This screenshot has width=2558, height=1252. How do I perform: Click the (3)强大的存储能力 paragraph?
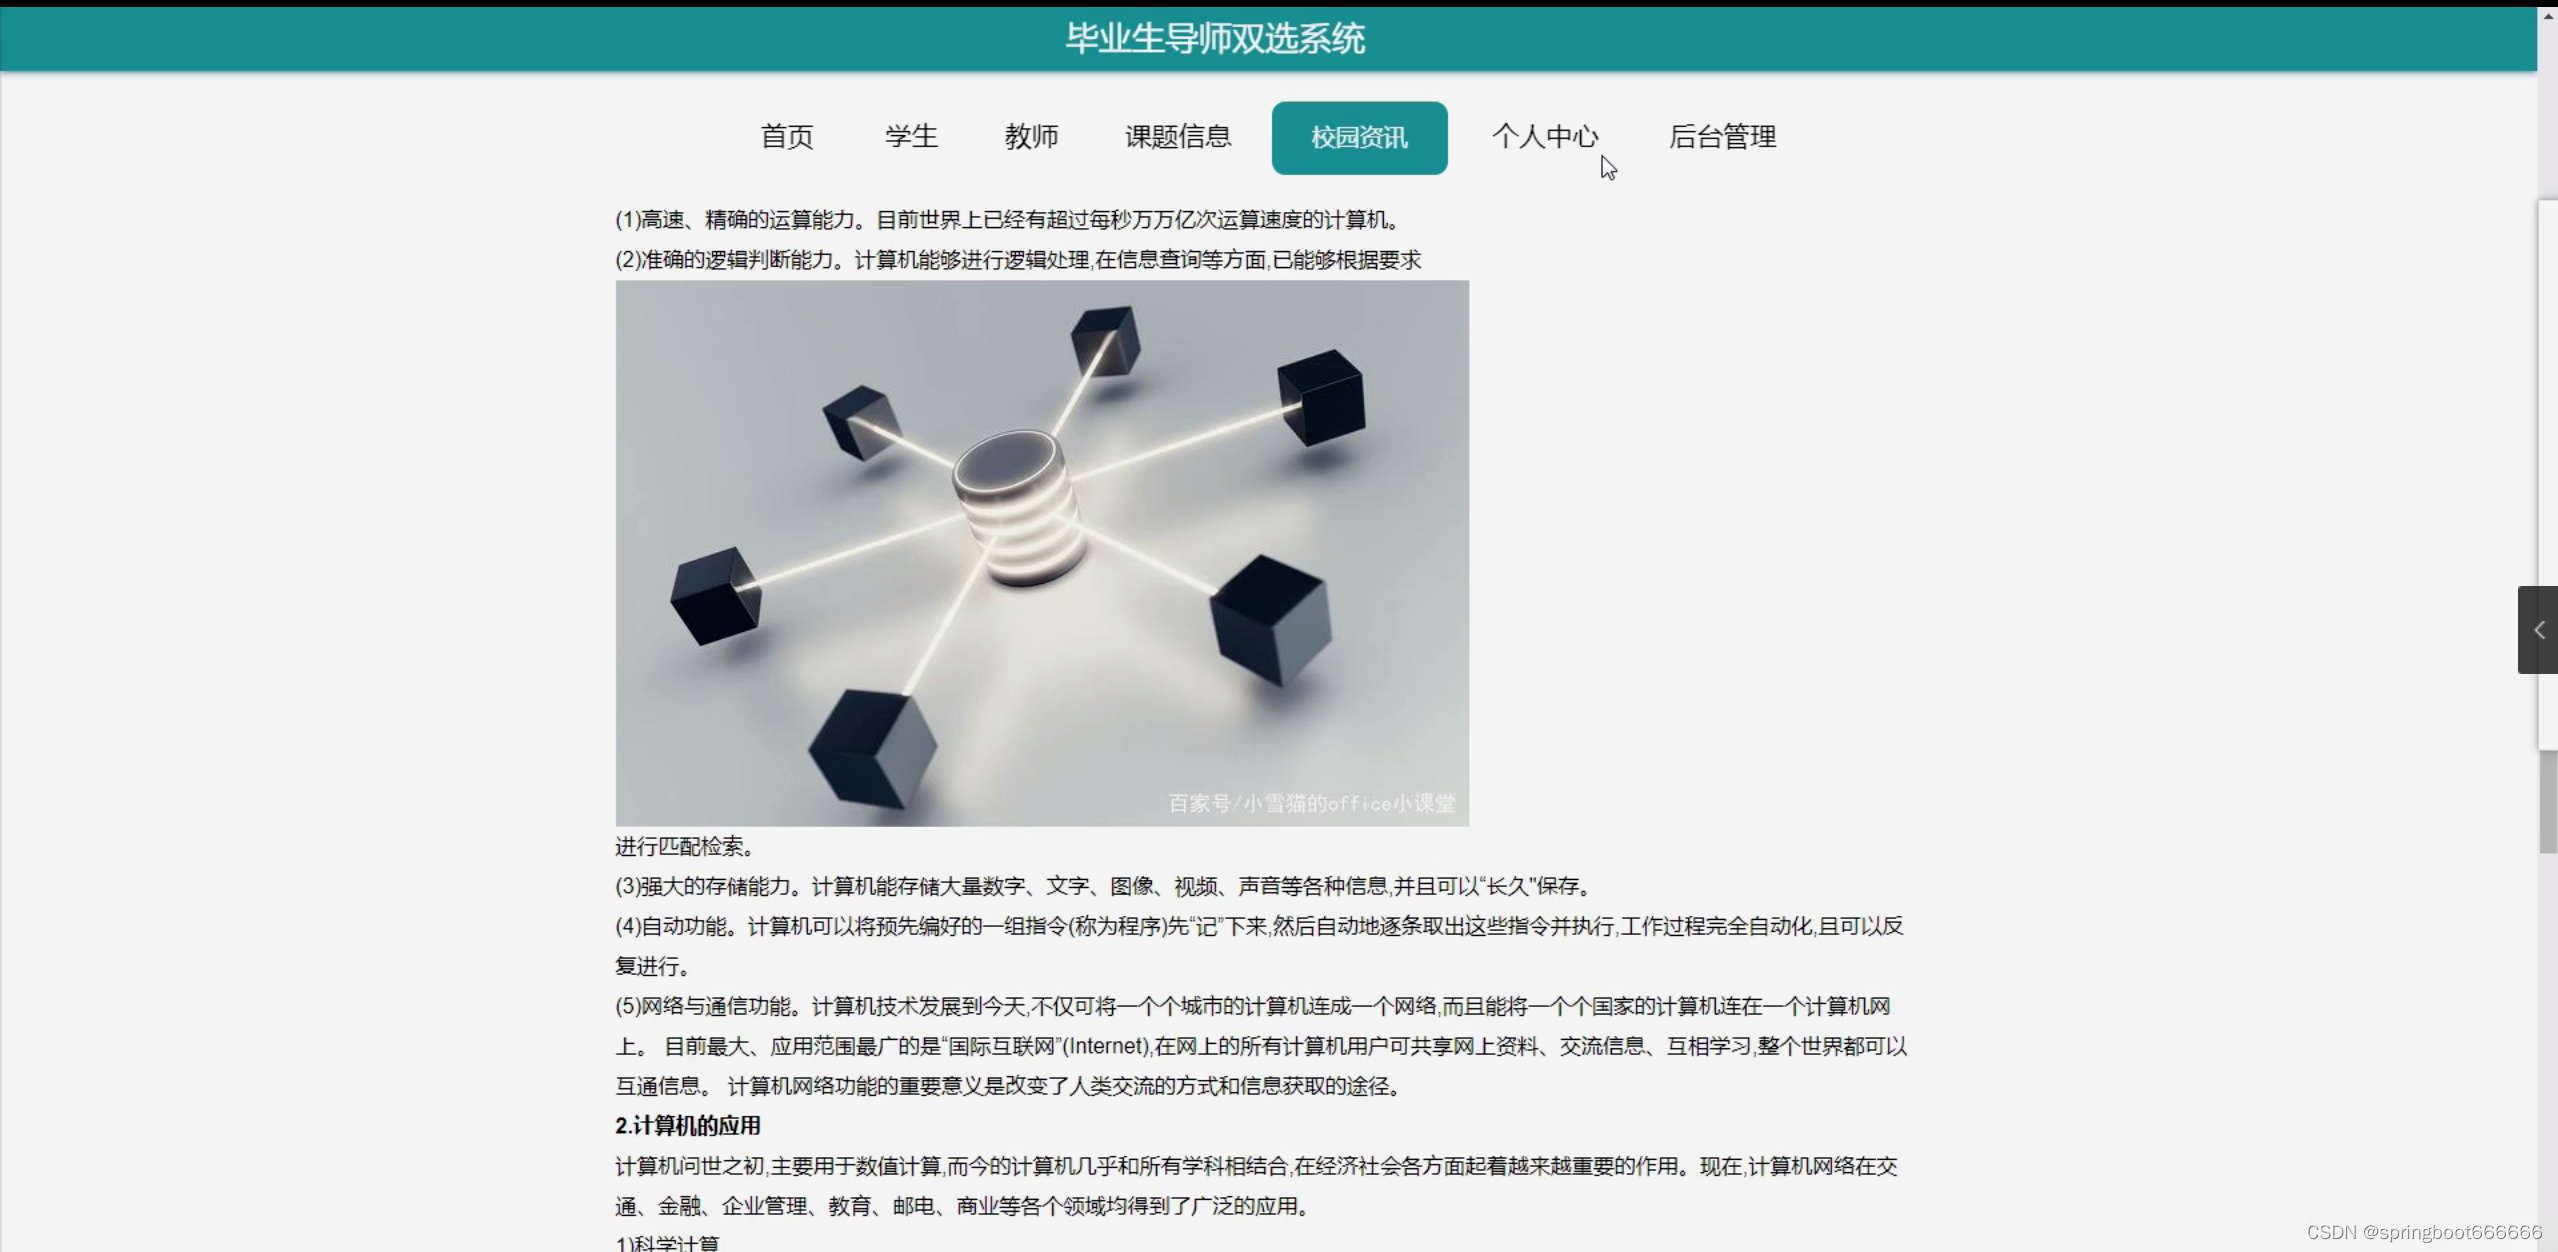[1100, 886]
